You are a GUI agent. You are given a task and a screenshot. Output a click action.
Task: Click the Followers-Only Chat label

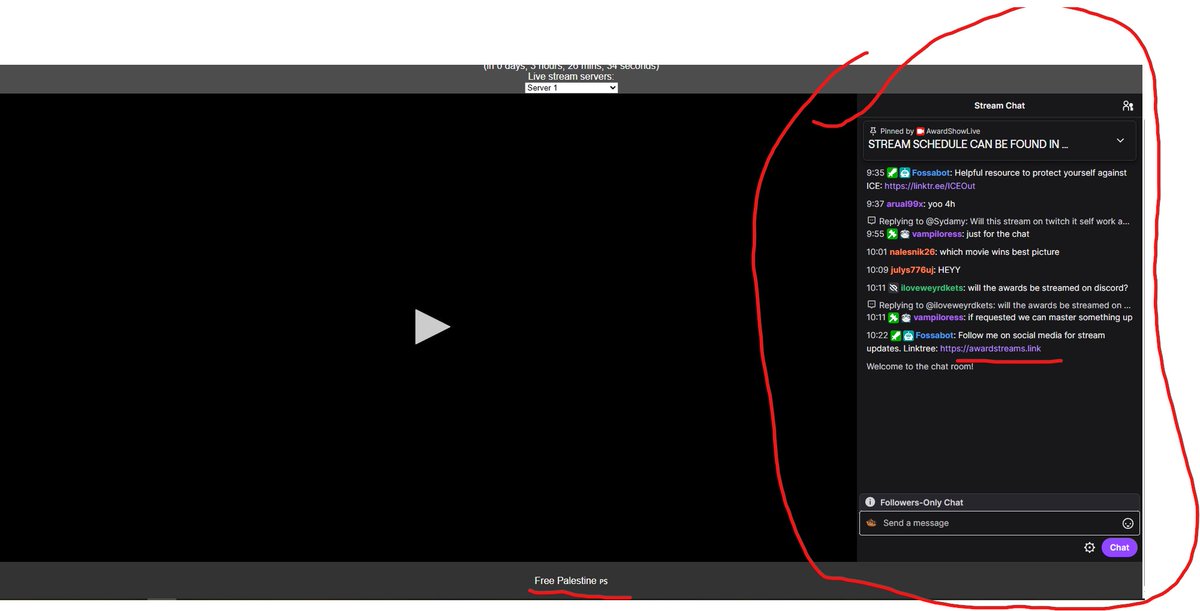click(921, 502)
